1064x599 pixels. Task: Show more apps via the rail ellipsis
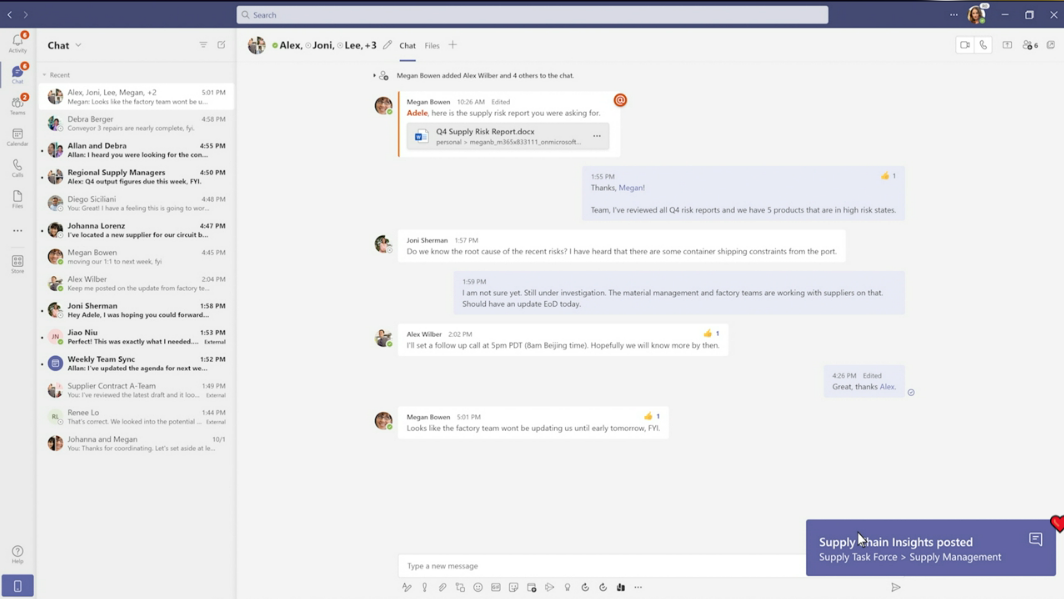click(18, 231)
